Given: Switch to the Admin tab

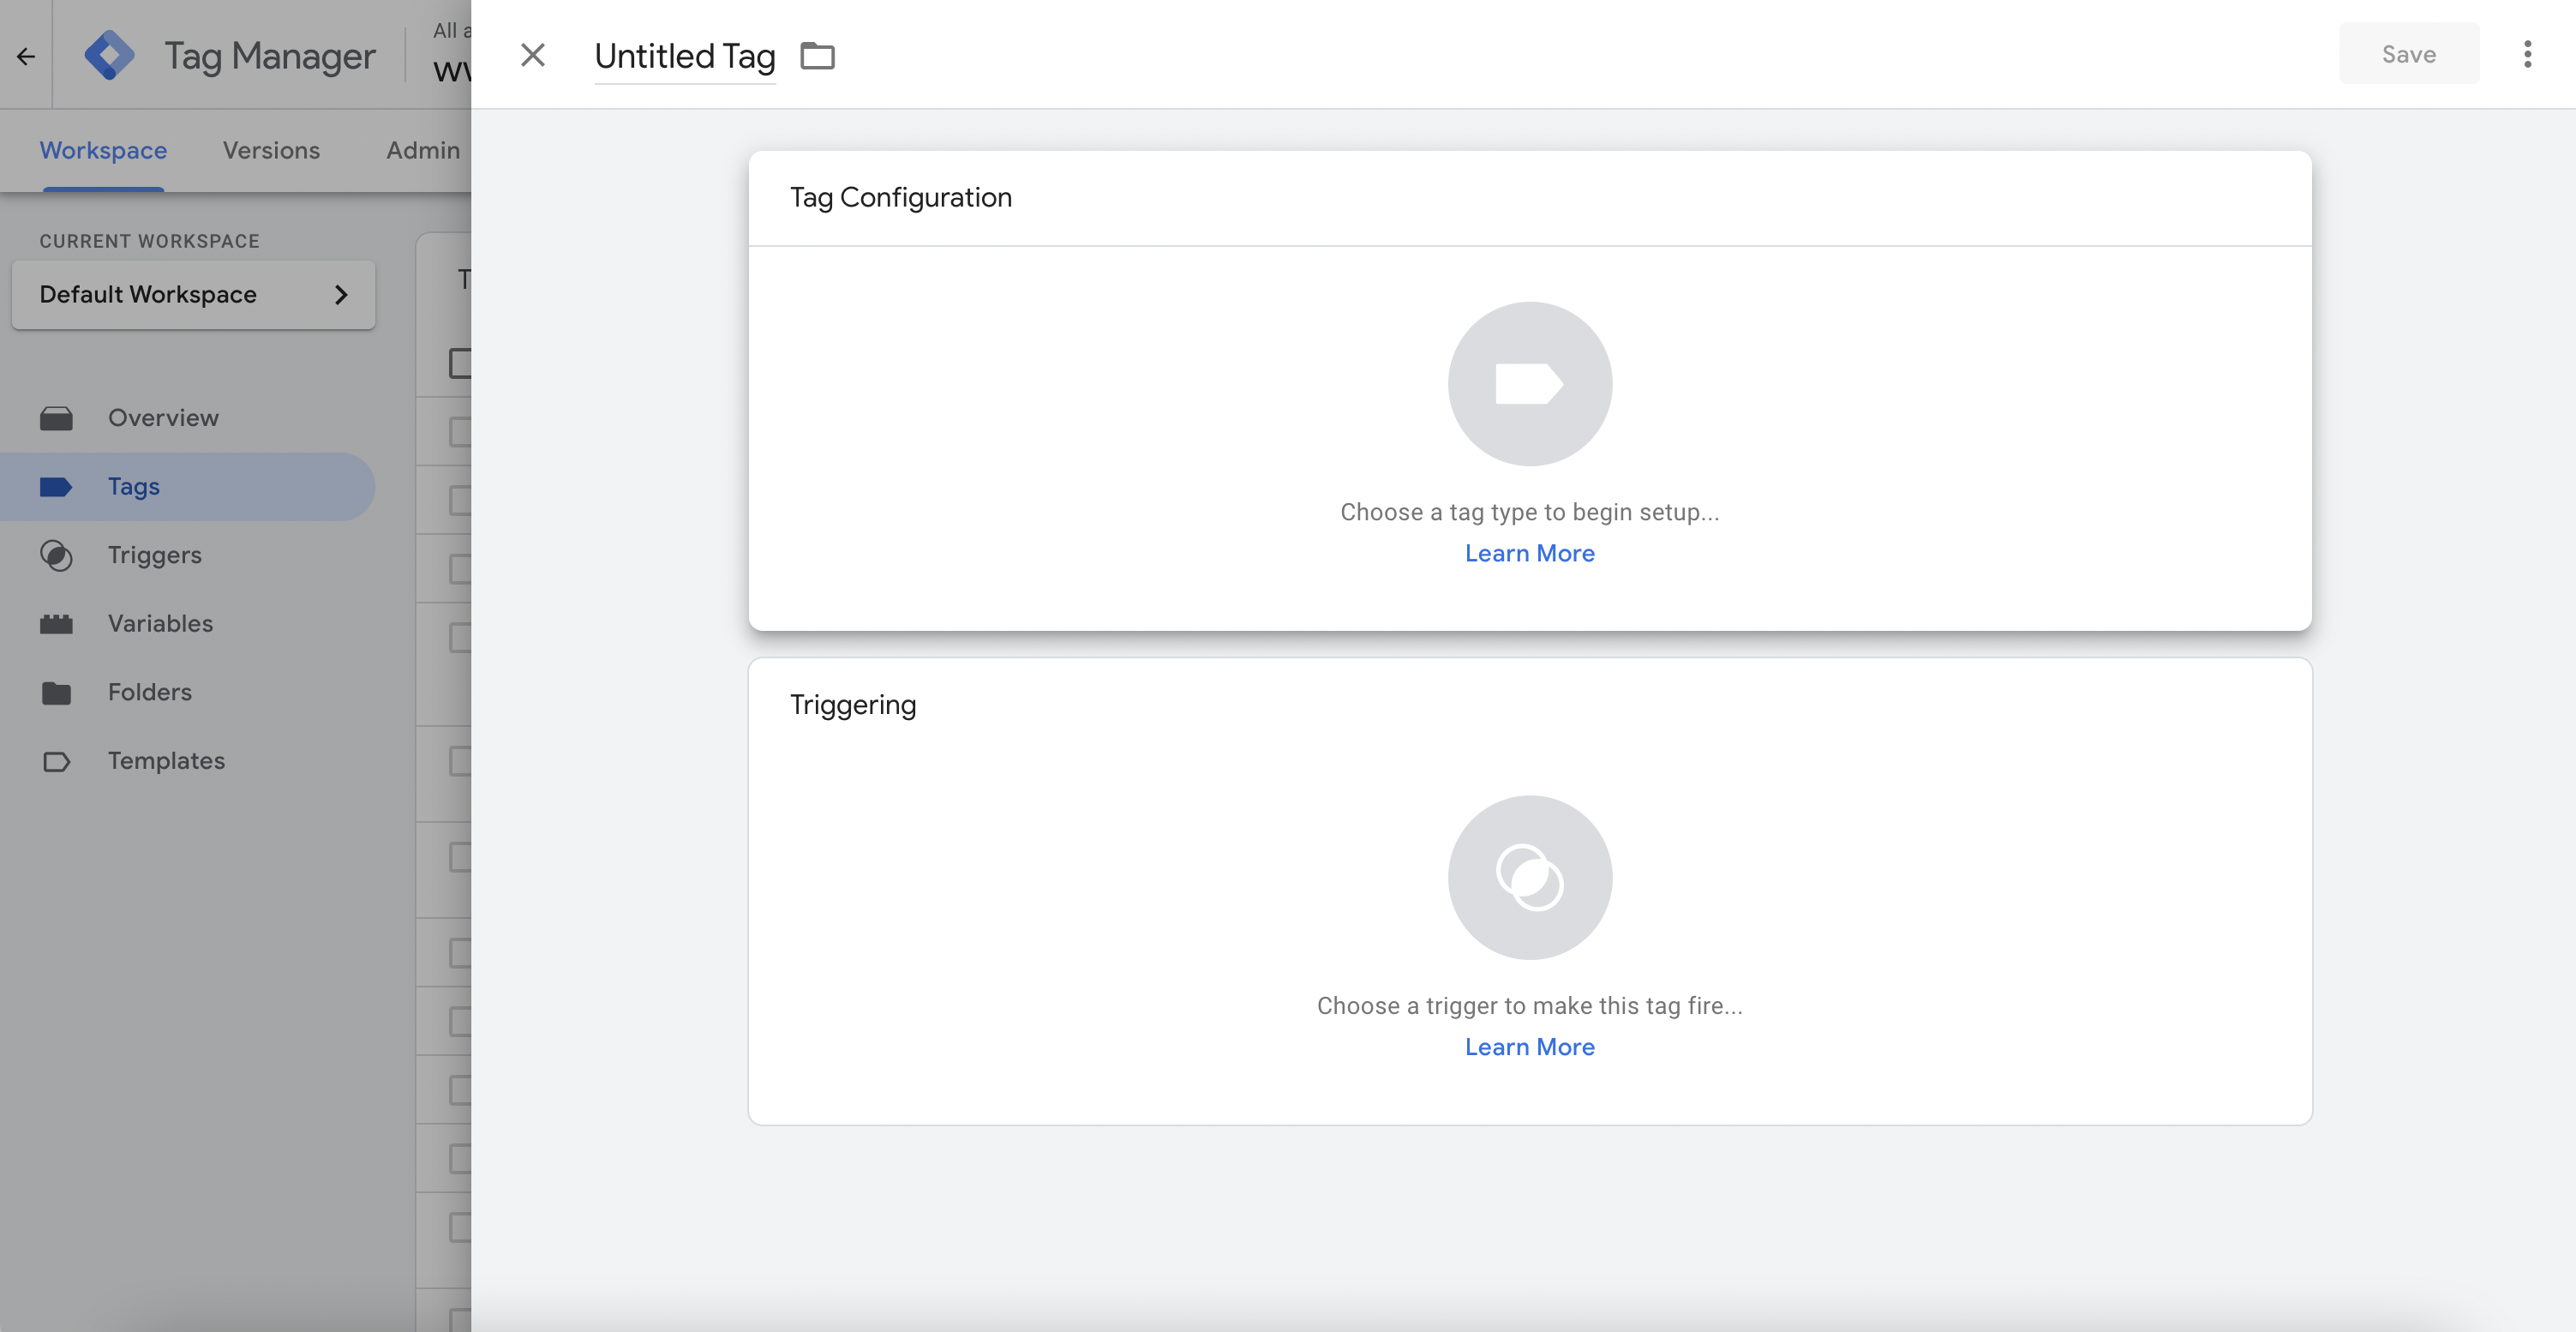Looking at the screenshot, I should pyautogui.click(x=423, y=150).
